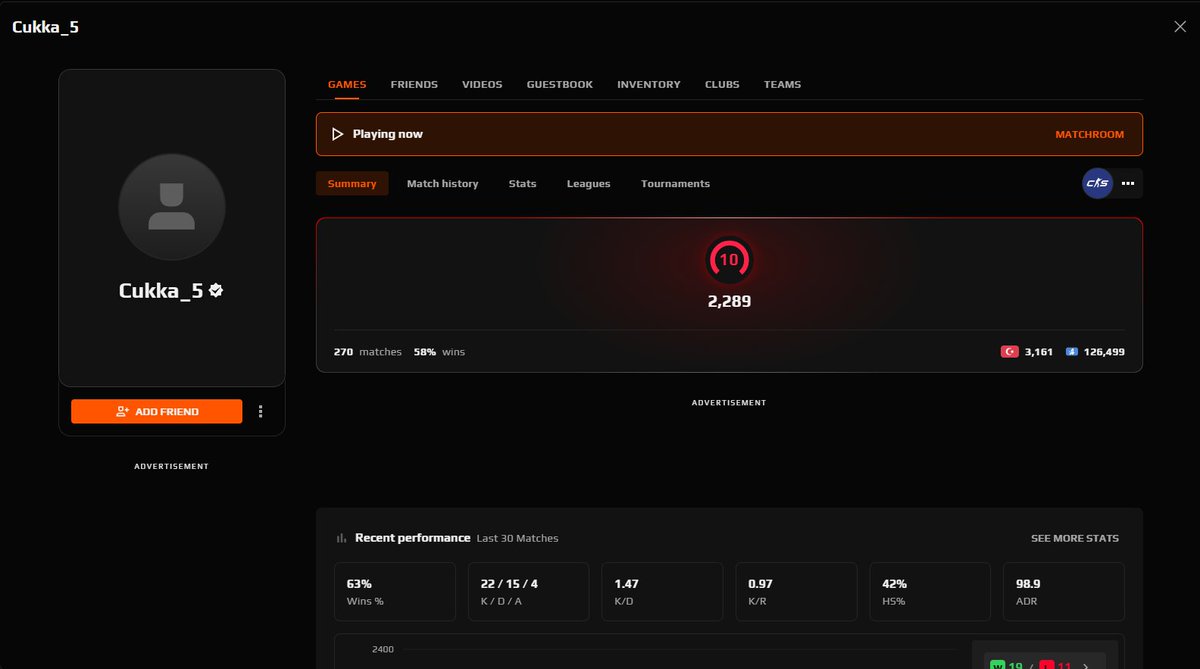
Task: Click the 0.97 K/R stat card
Action: click(x=796, y=592)
